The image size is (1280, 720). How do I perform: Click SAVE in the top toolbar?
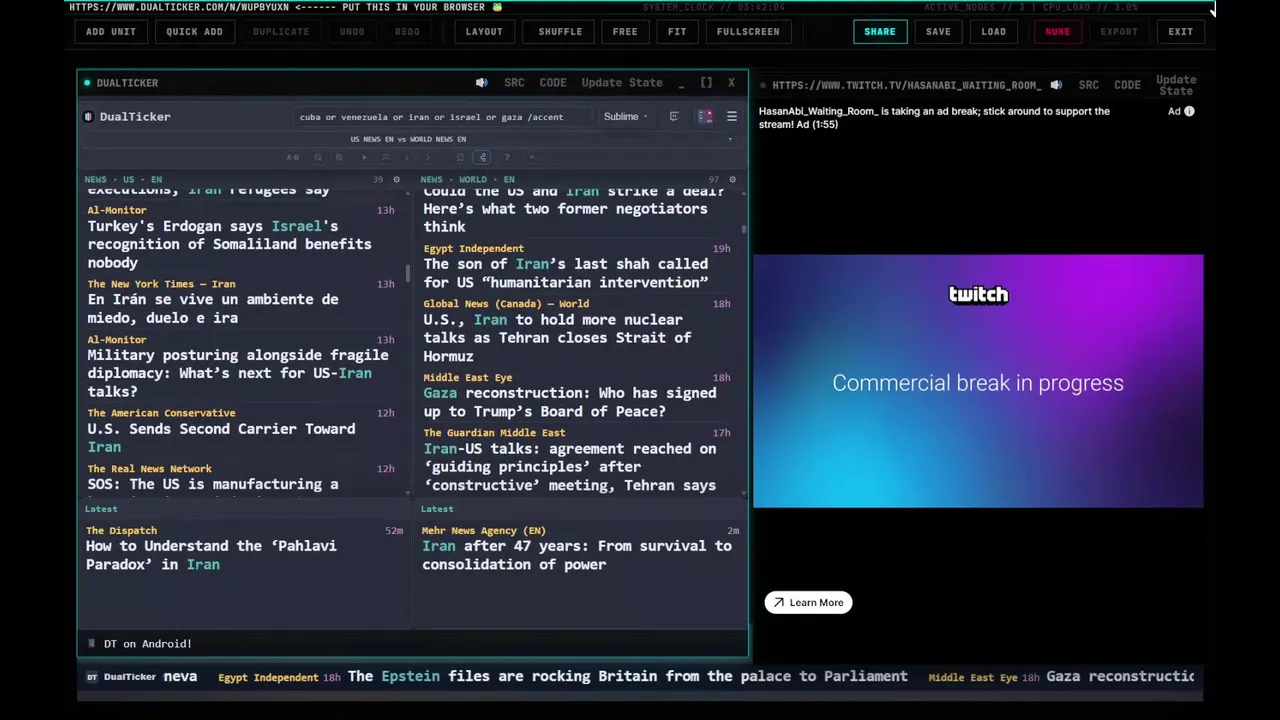pos(938,31)
